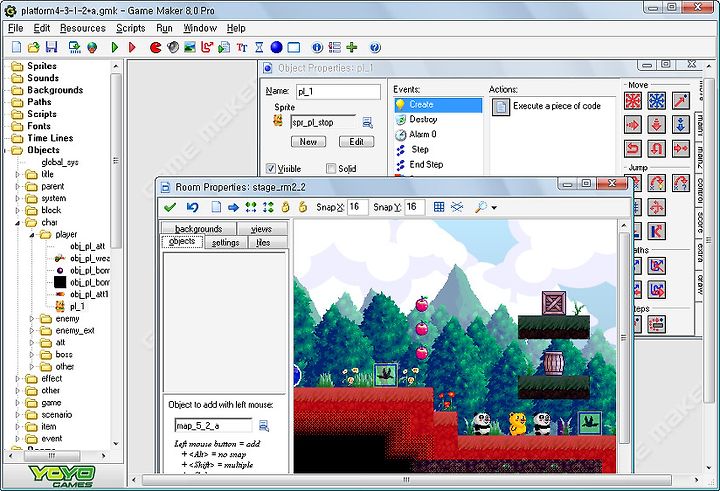This screenshot has height=491, width=720.
Task: Create a time line hourglass icon
Action: pyautogui.click(x=259, y=47)
